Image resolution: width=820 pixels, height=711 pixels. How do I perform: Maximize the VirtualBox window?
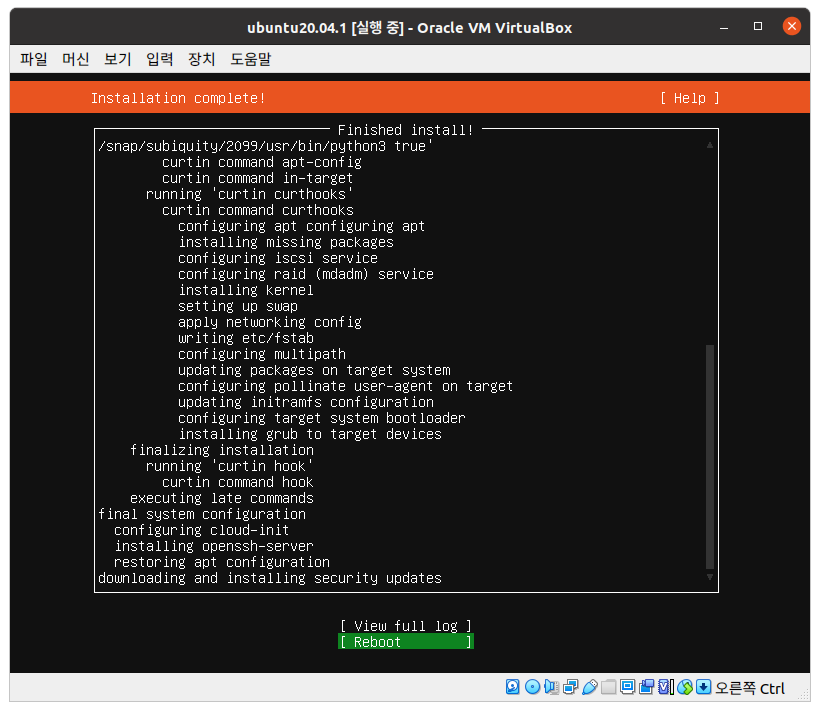tap(758, 26)
